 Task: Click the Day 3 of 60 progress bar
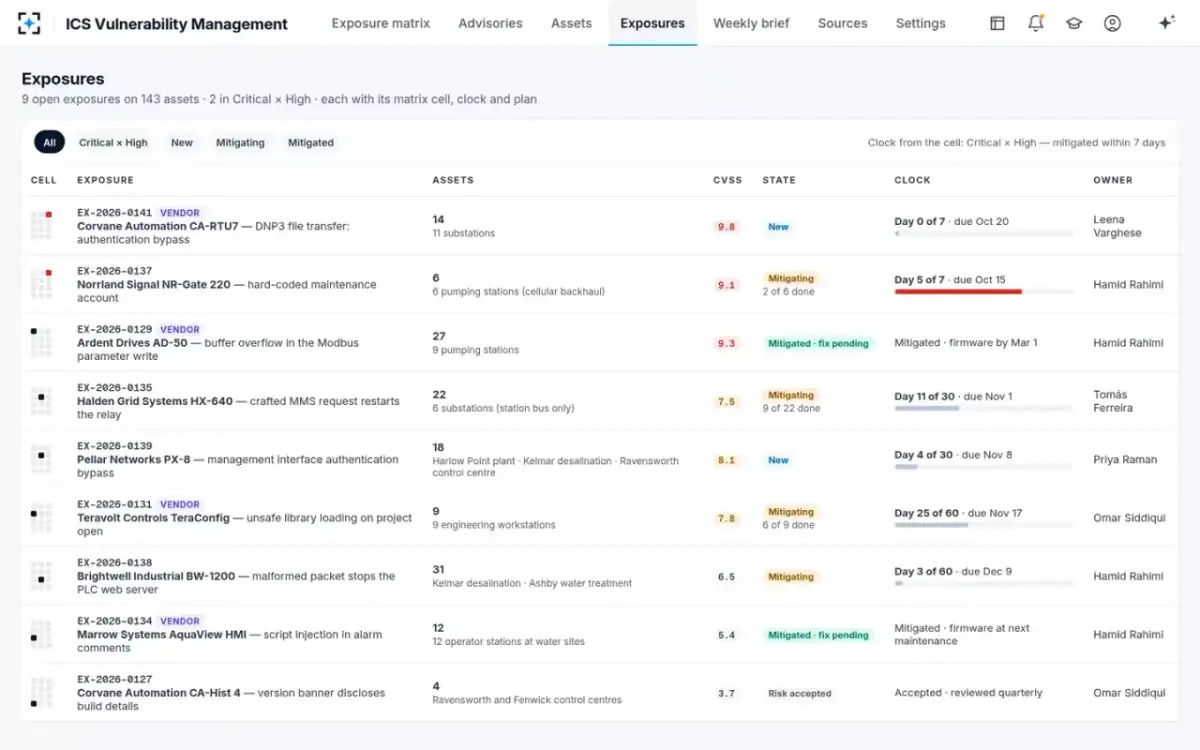point(984,584)
